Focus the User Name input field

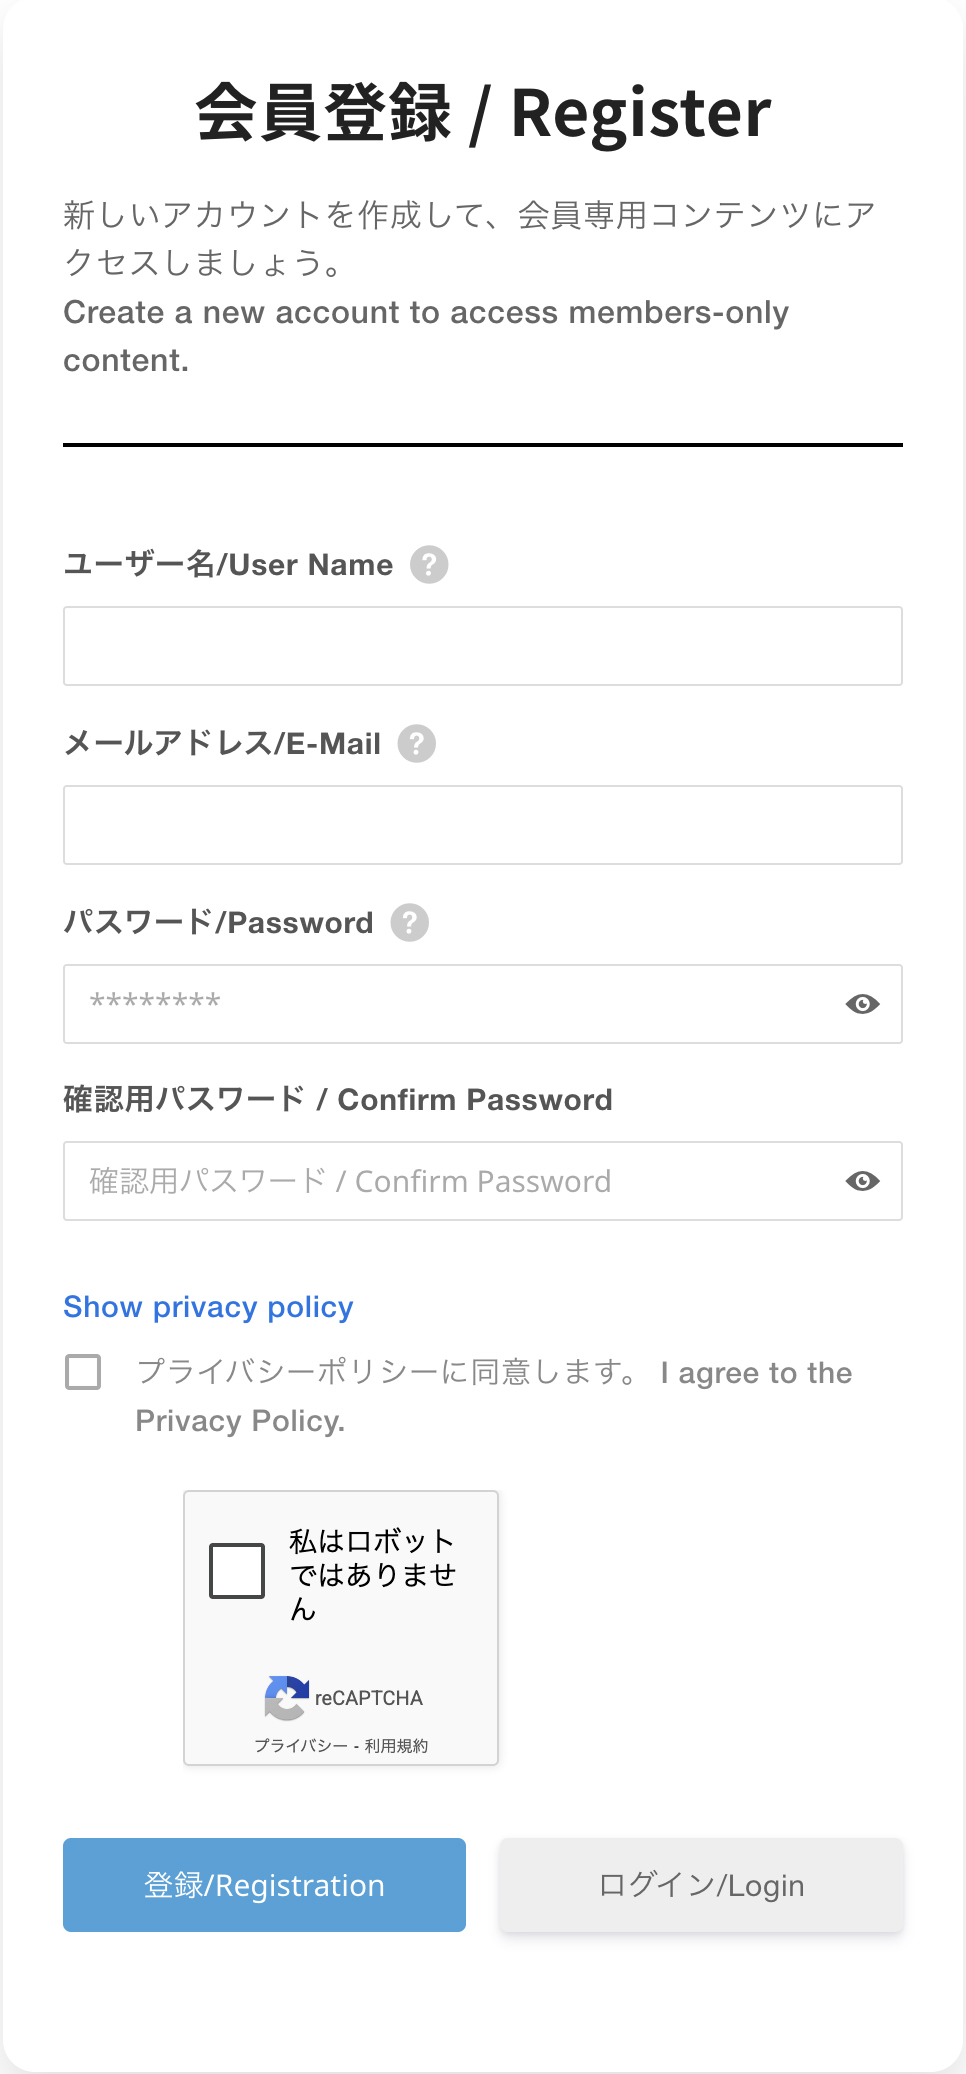click(x=482, y=646)
